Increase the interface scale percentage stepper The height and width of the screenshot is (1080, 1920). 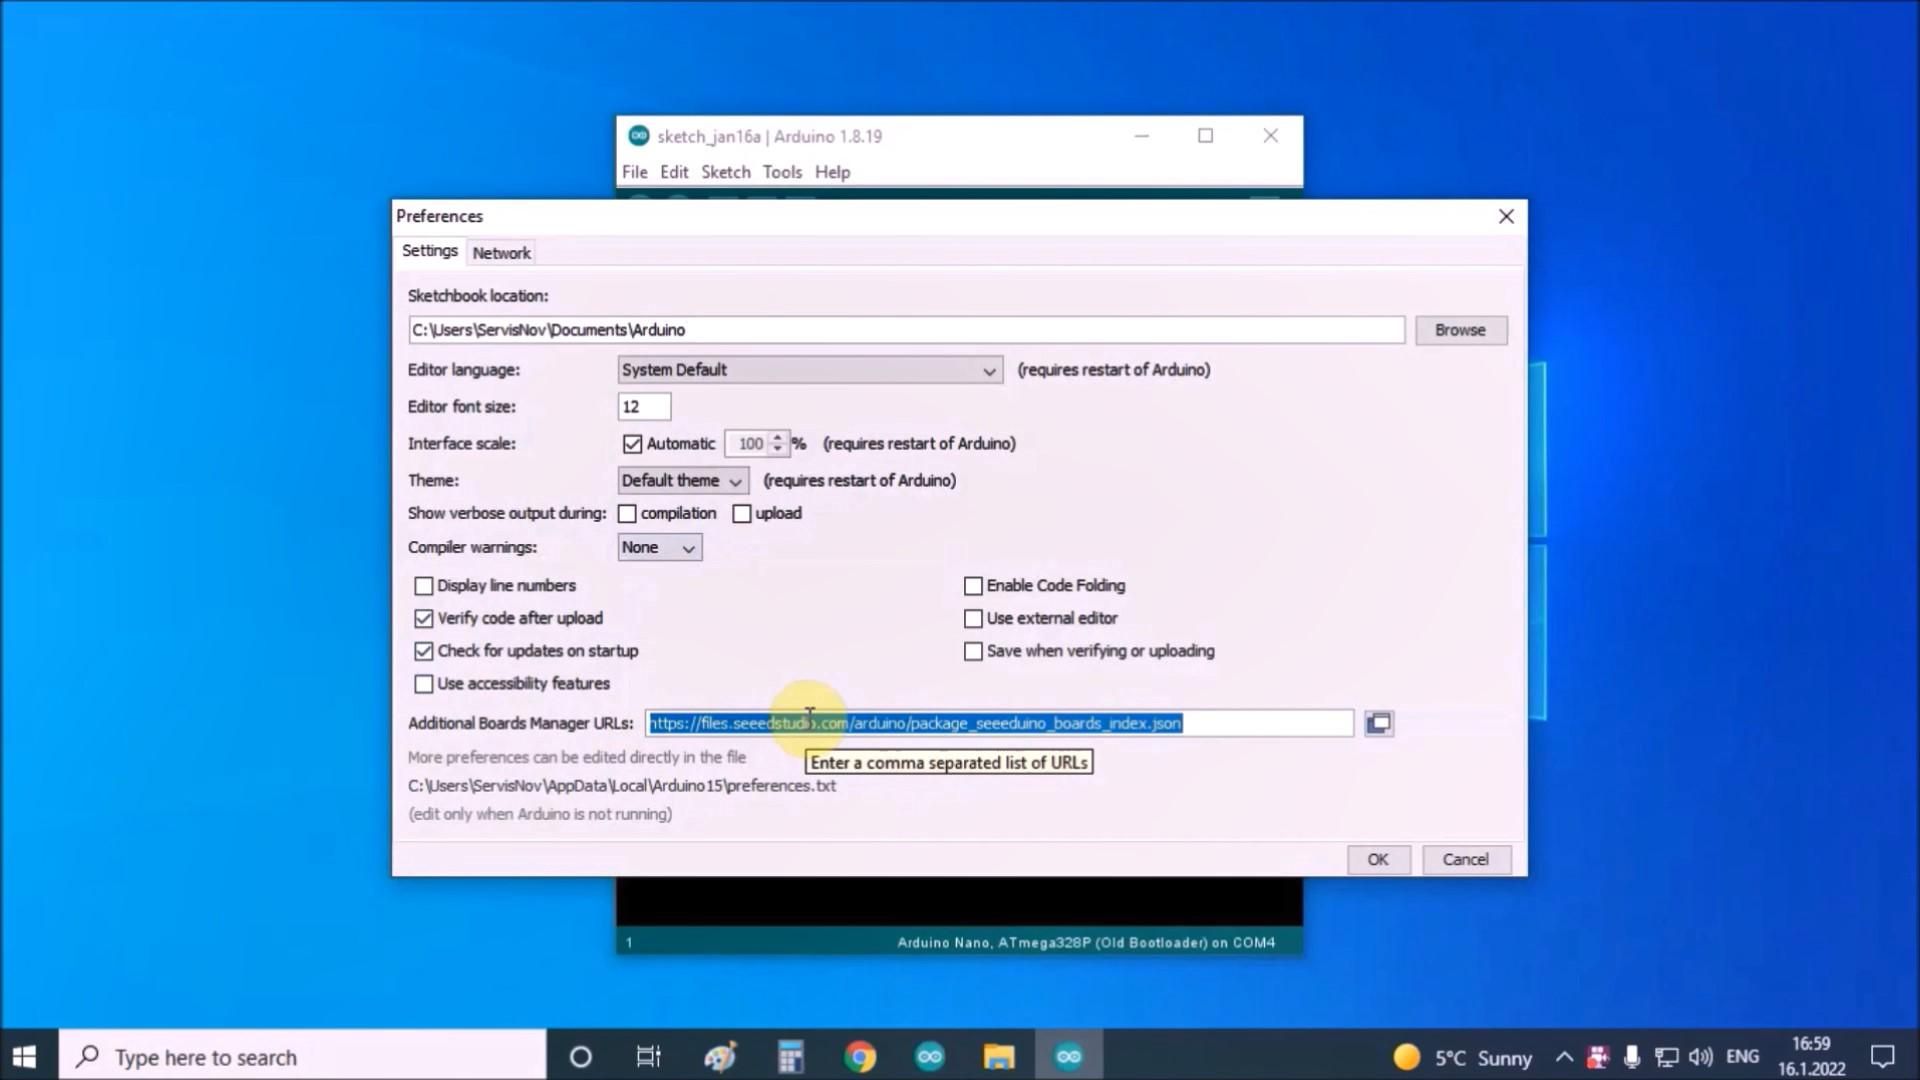tap(777, 438)
